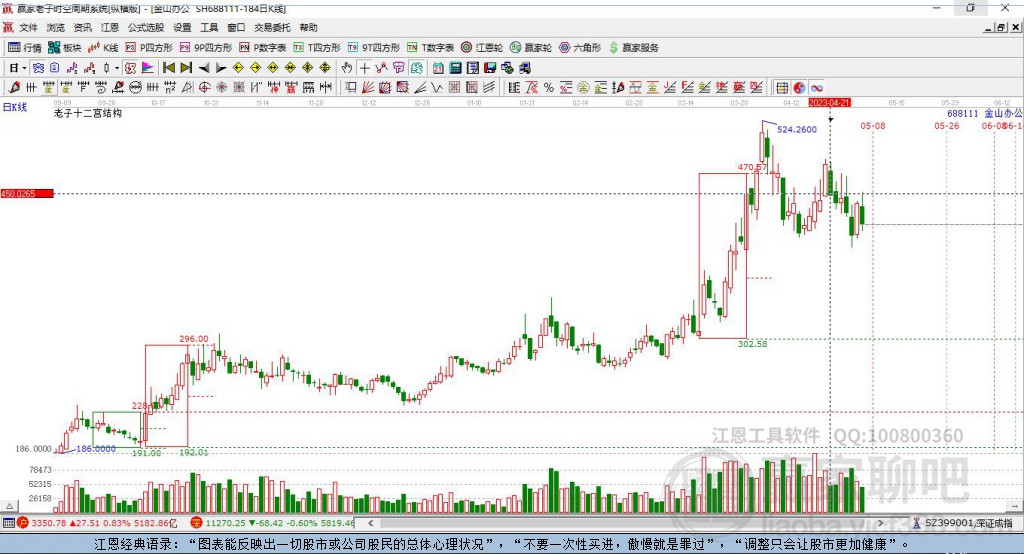Open the calendar date icon
Viewport: 1024px width, 554px height.
[x=438, y=68]
